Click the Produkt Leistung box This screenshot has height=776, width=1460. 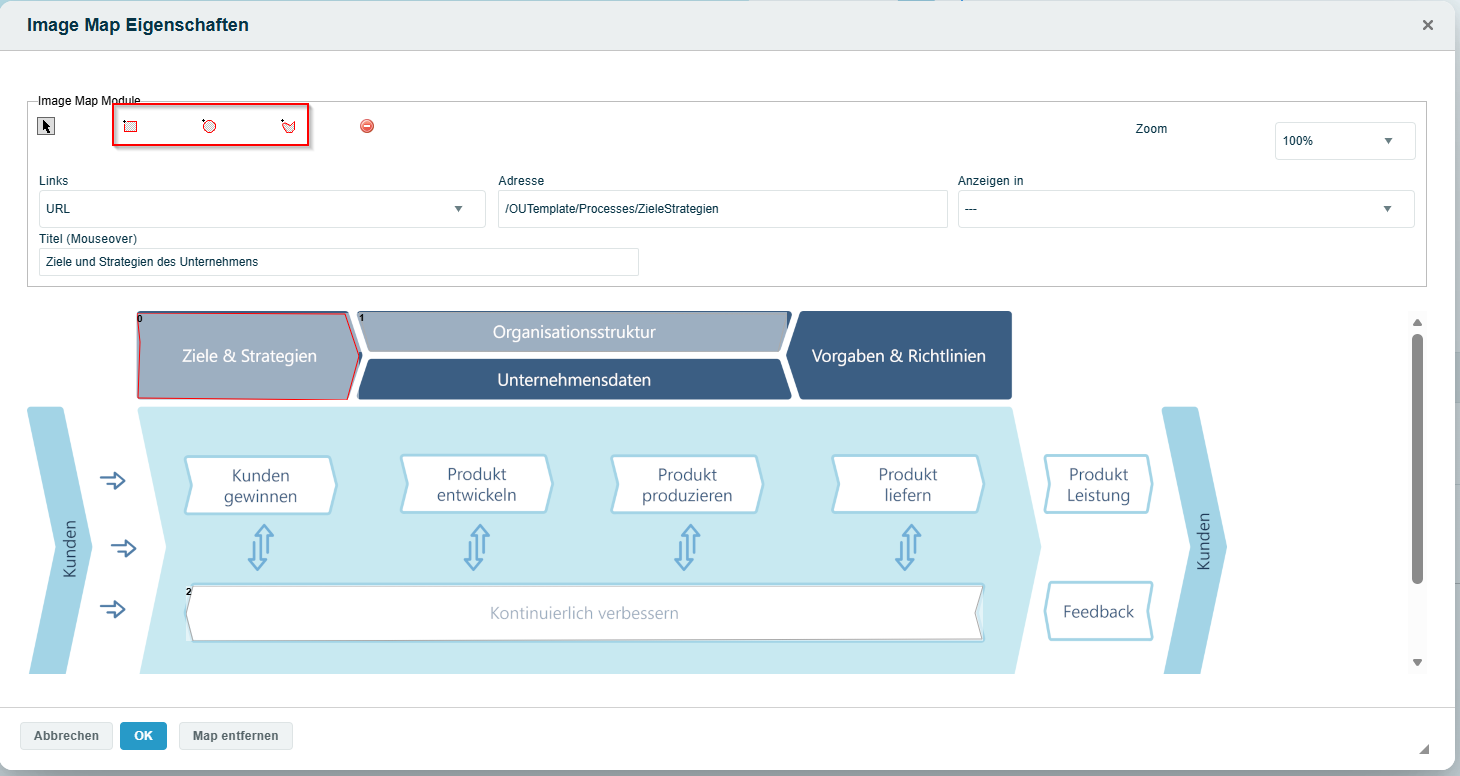point(1098,485)
